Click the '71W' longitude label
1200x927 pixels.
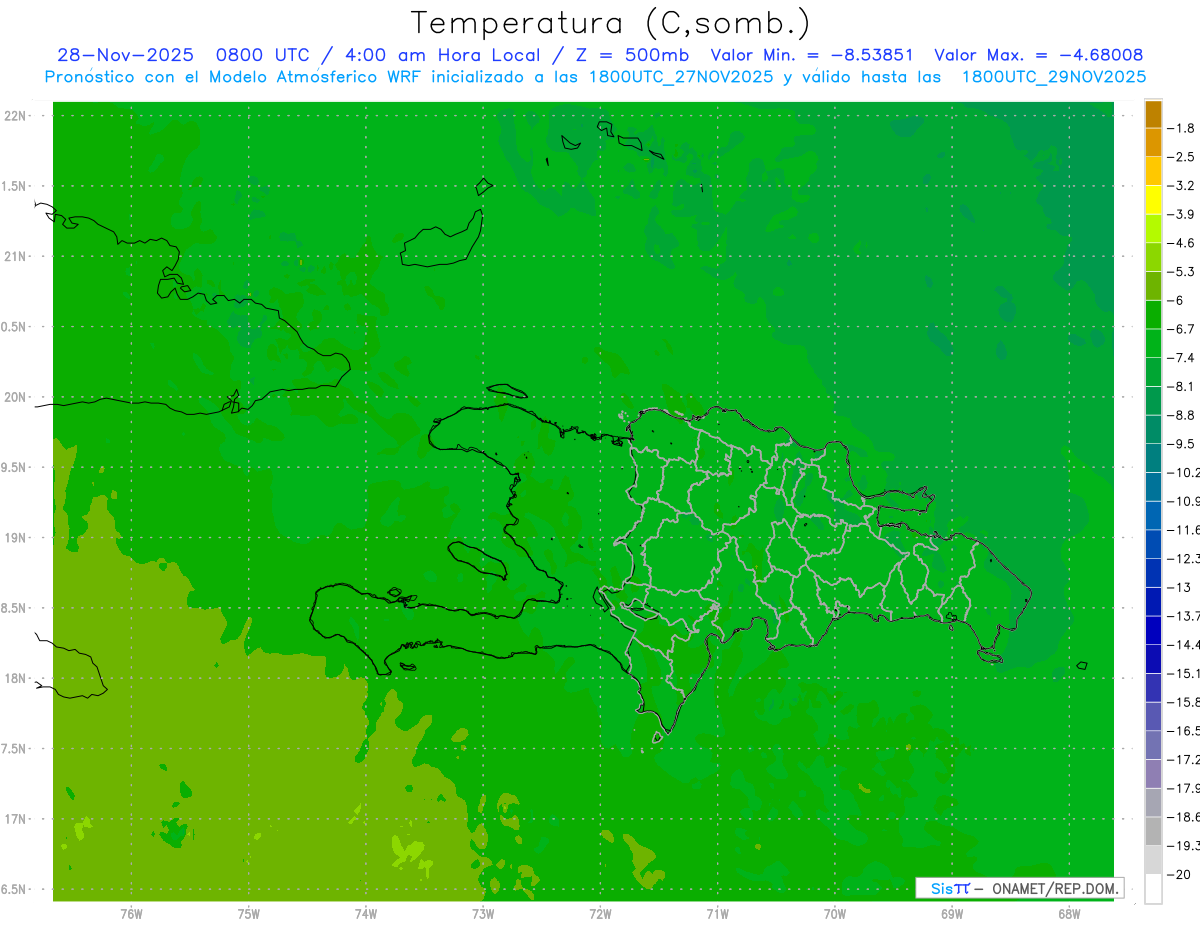click(717, 913)
